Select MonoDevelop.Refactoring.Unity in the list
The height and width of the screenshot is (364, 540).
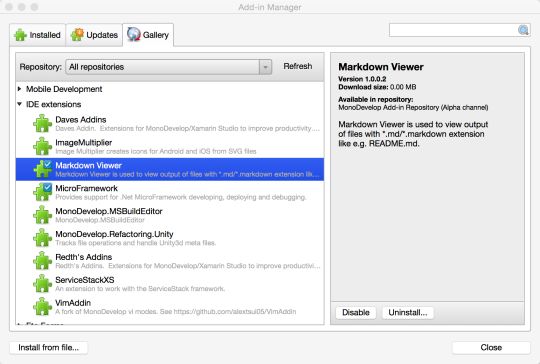tap(170, 238)
